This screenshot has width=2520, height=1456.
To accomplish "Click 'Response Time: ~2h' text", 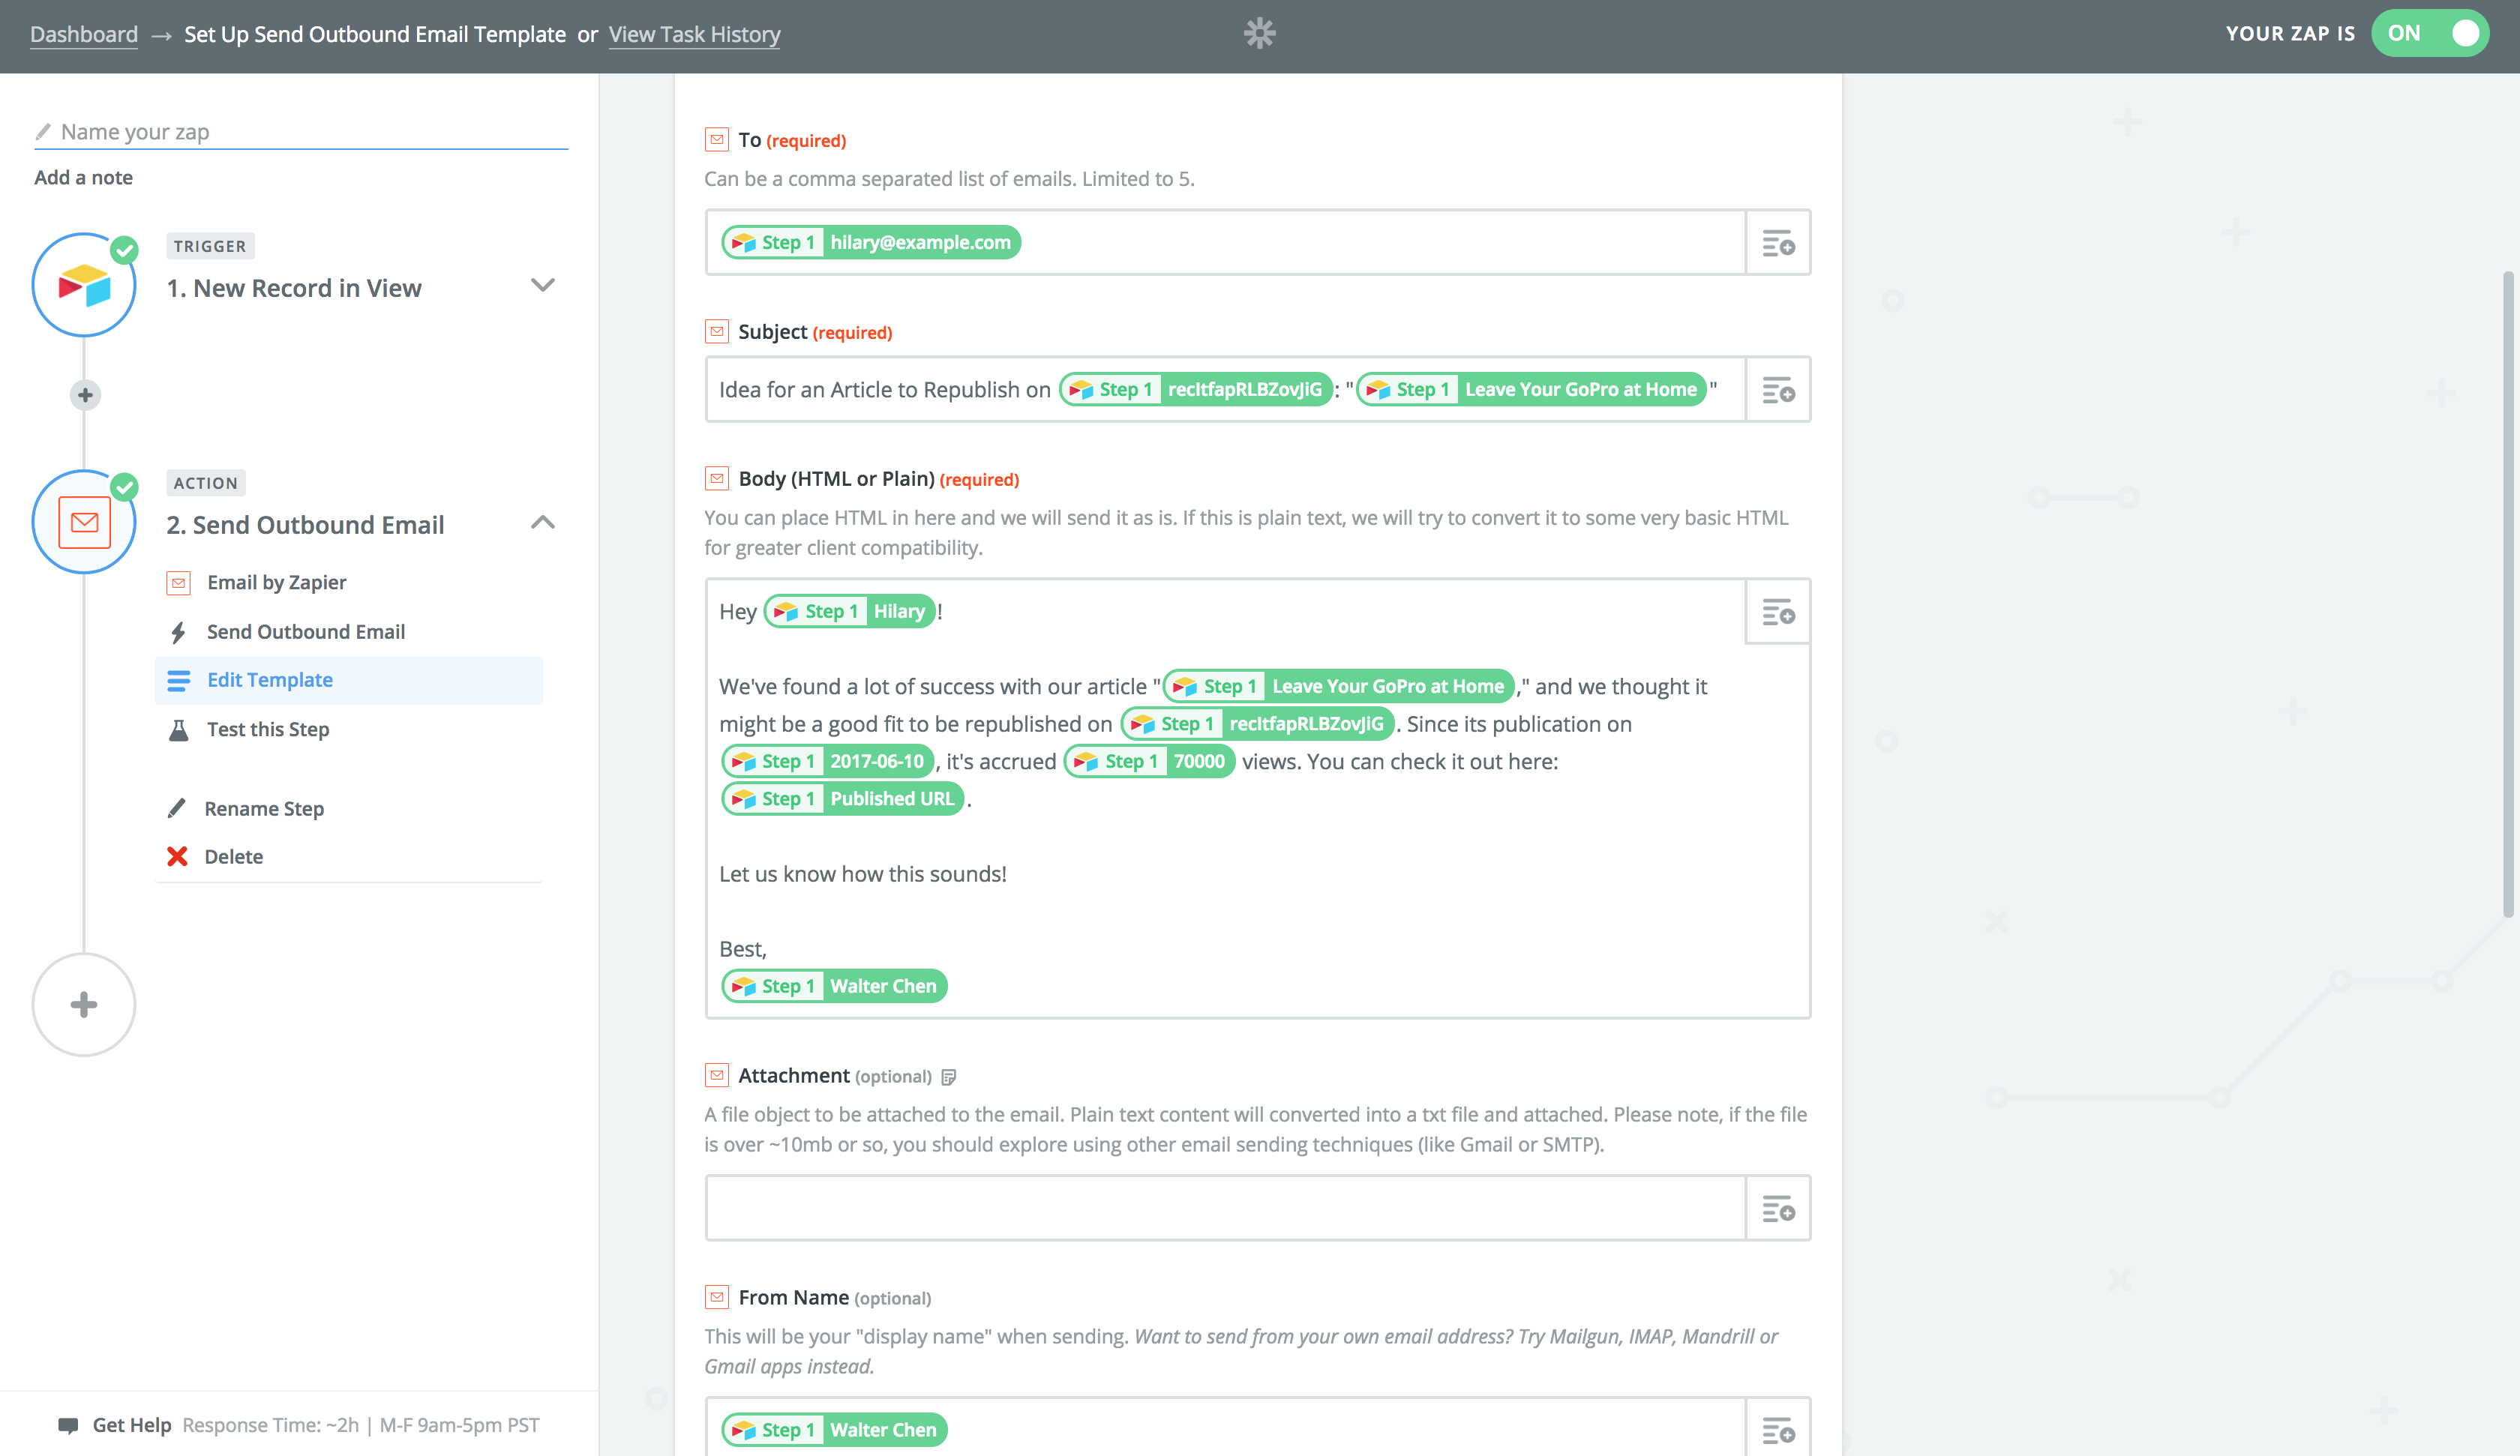I will point(270,1425).
